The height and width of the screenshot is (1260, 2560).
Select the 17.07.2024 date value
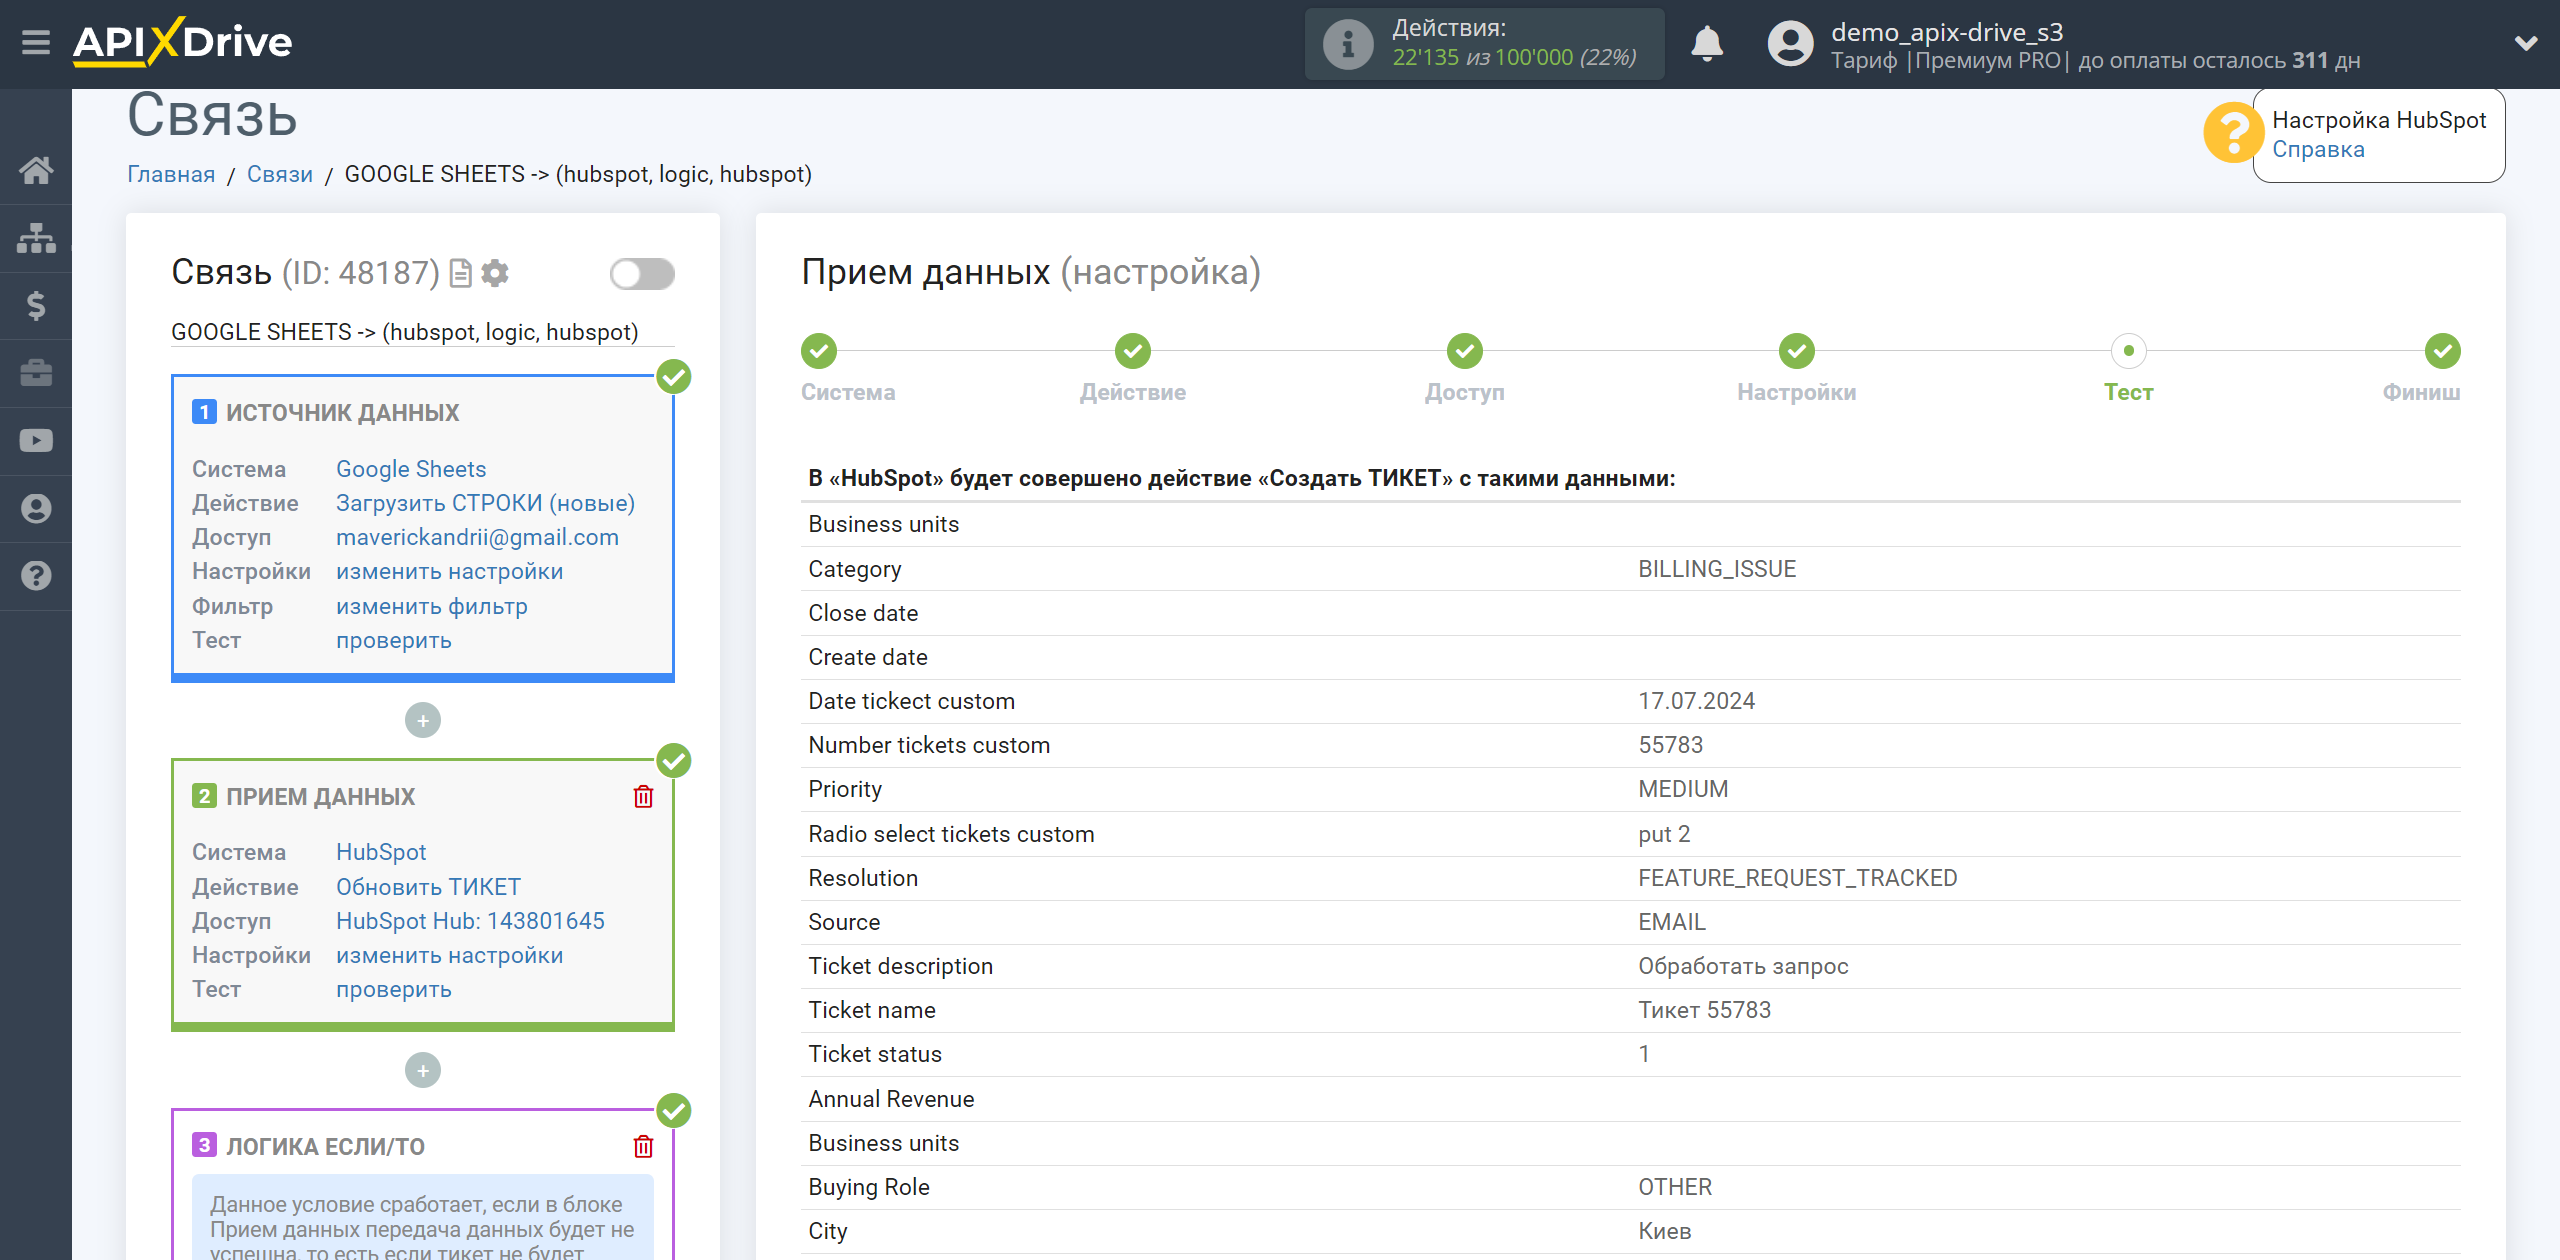(x=1696, y=701)
